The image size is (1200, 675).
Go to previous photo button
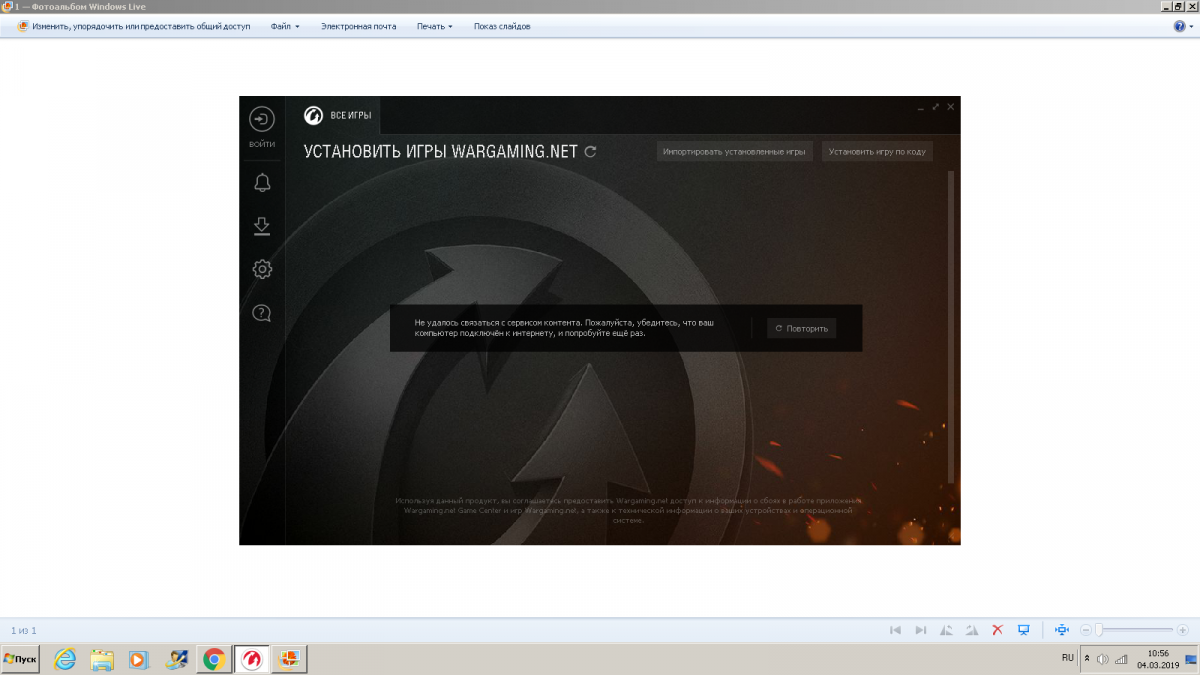[895, 630]
